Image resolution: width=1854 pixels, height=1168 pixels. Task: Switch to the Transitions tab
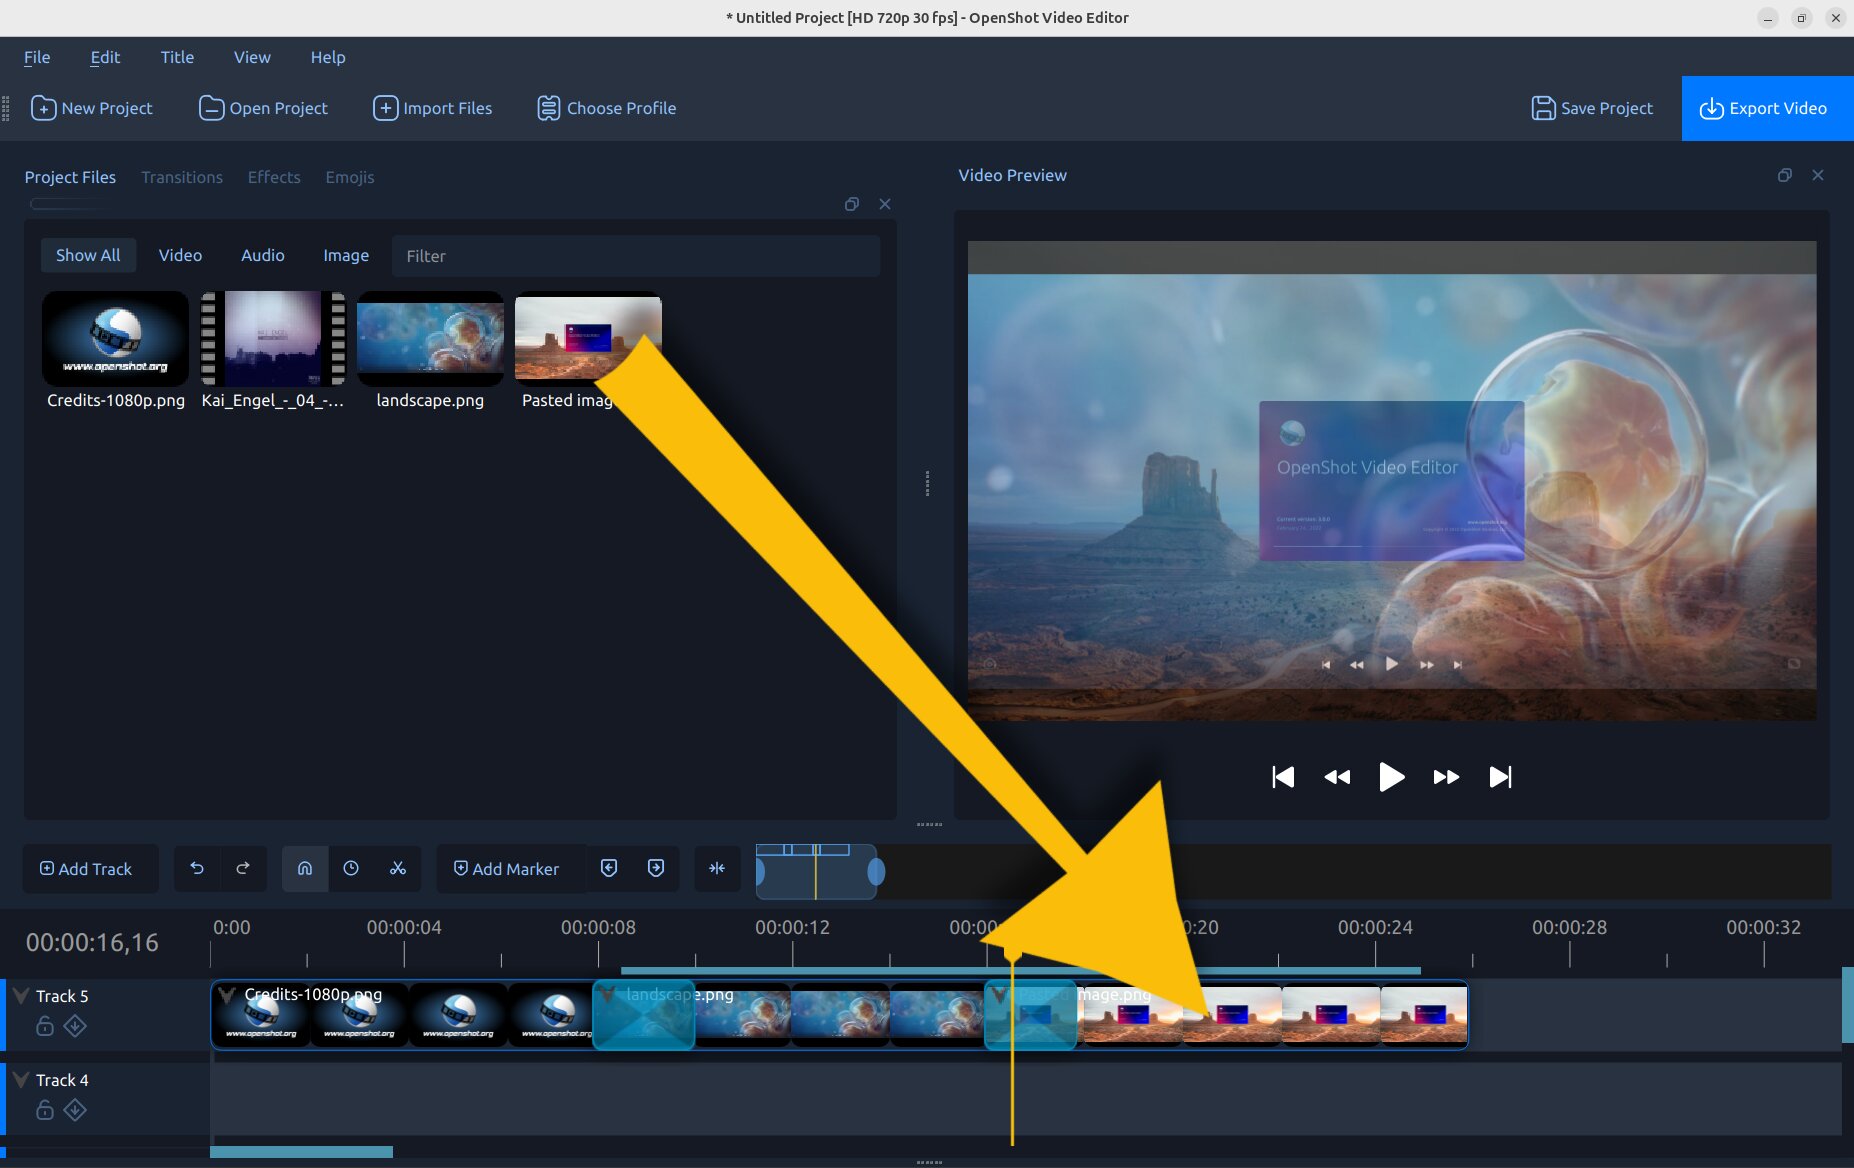pyautogui.click(x=182, y=177)
